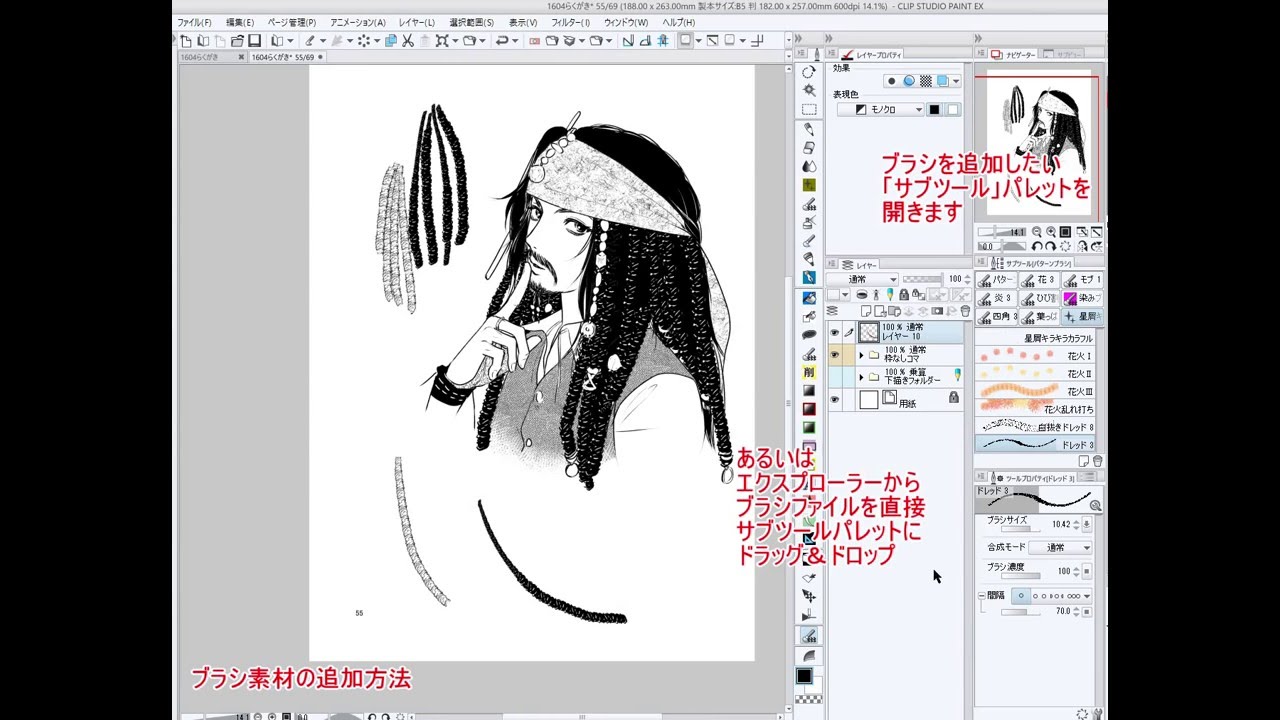Select the rectangle selection marquee tool

(809, 110)
